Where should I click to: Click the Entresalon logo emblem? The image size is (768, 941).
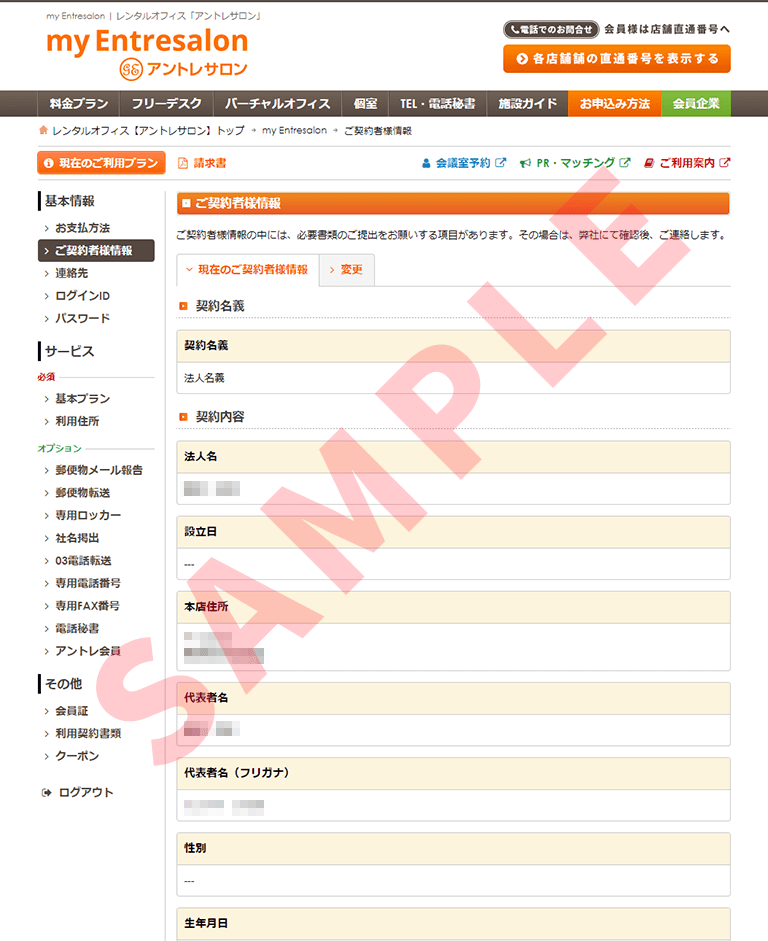131,68
